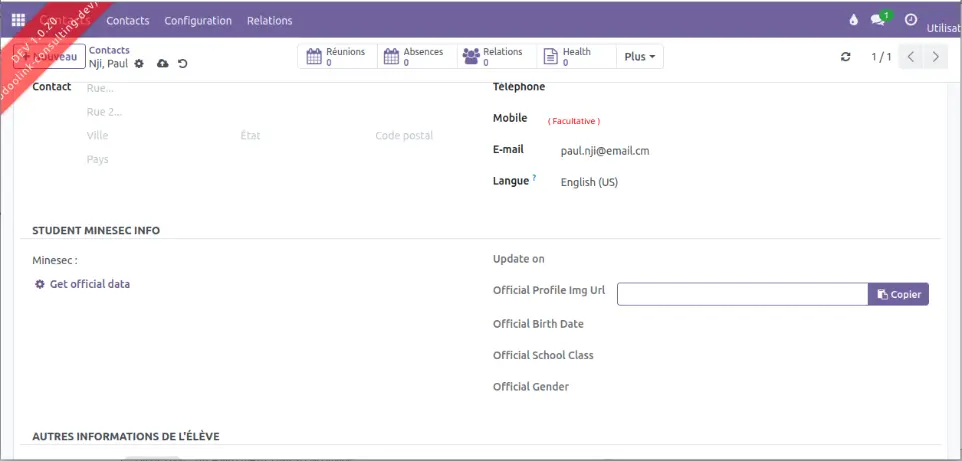Viewport: 962px width, 461px height.
Task: Open the Contacts top menu
Action: coord(128,20)
